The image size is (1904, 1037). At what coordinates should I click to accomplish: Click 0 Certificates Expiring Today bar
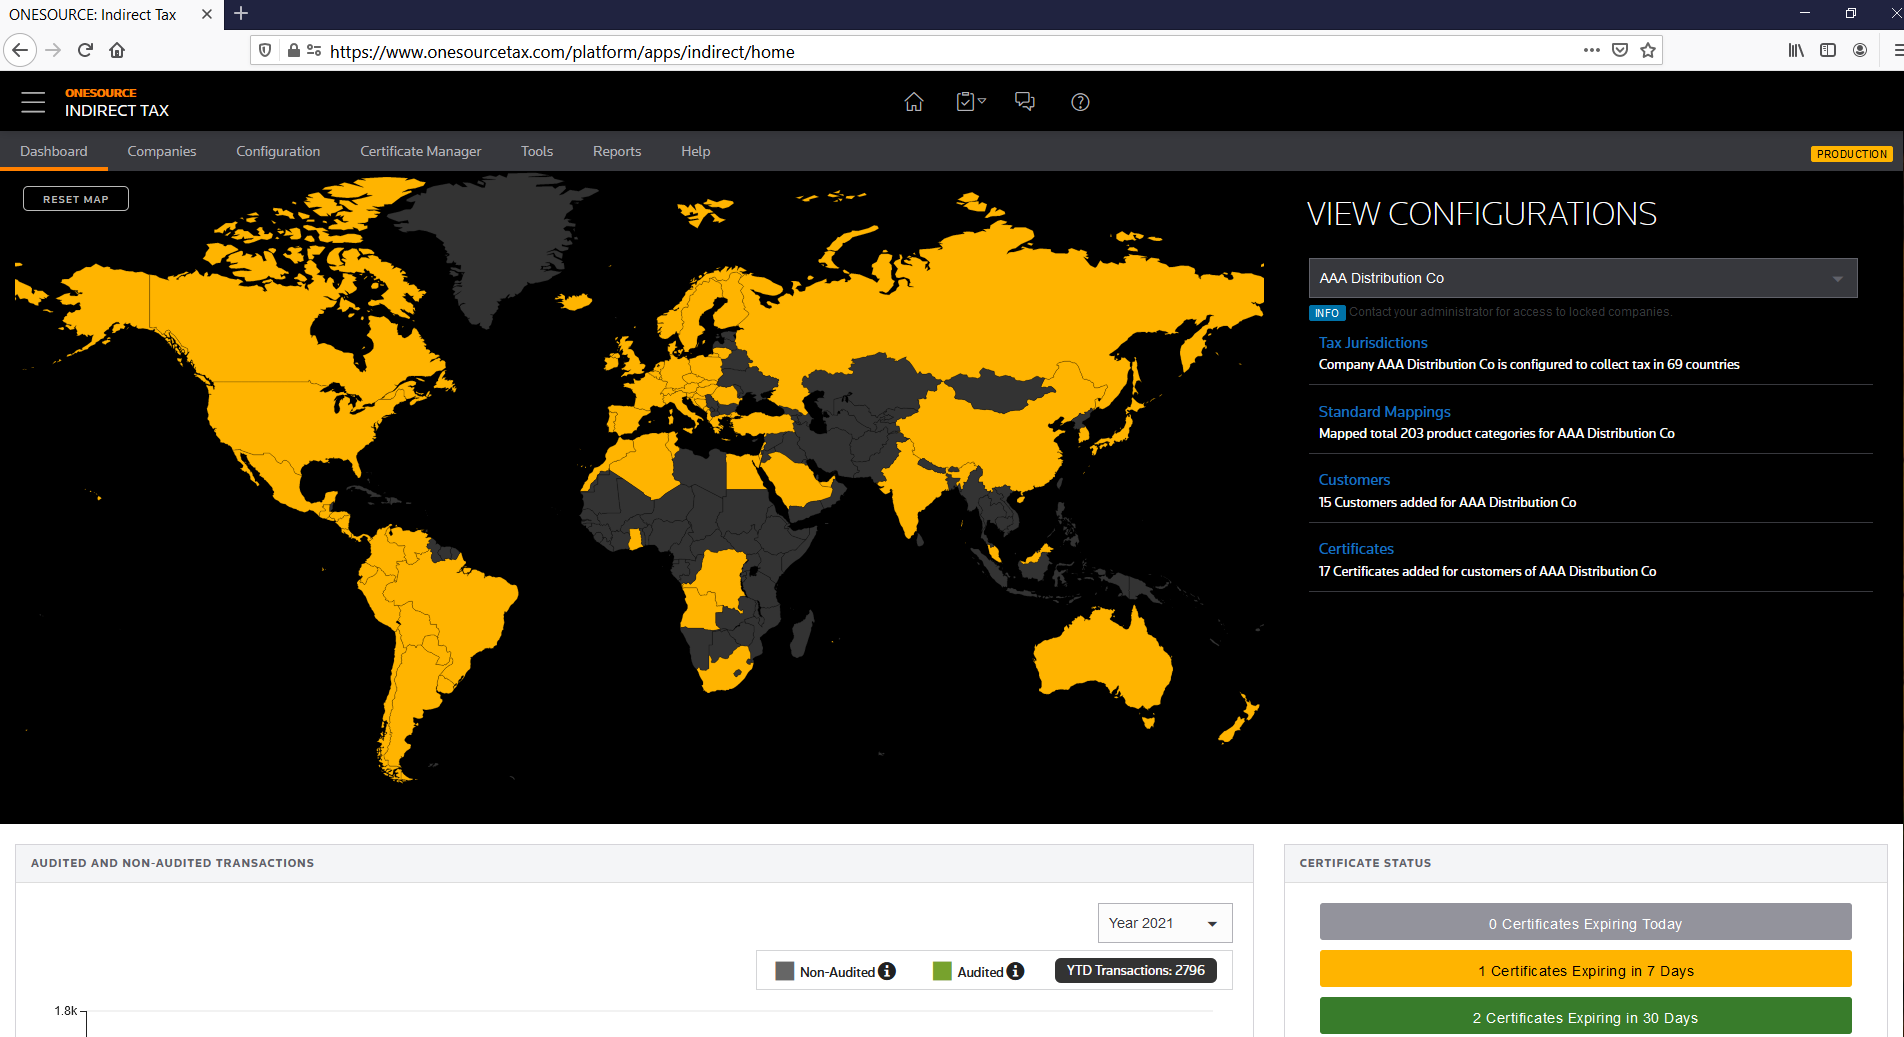[x=1586, y=923]
